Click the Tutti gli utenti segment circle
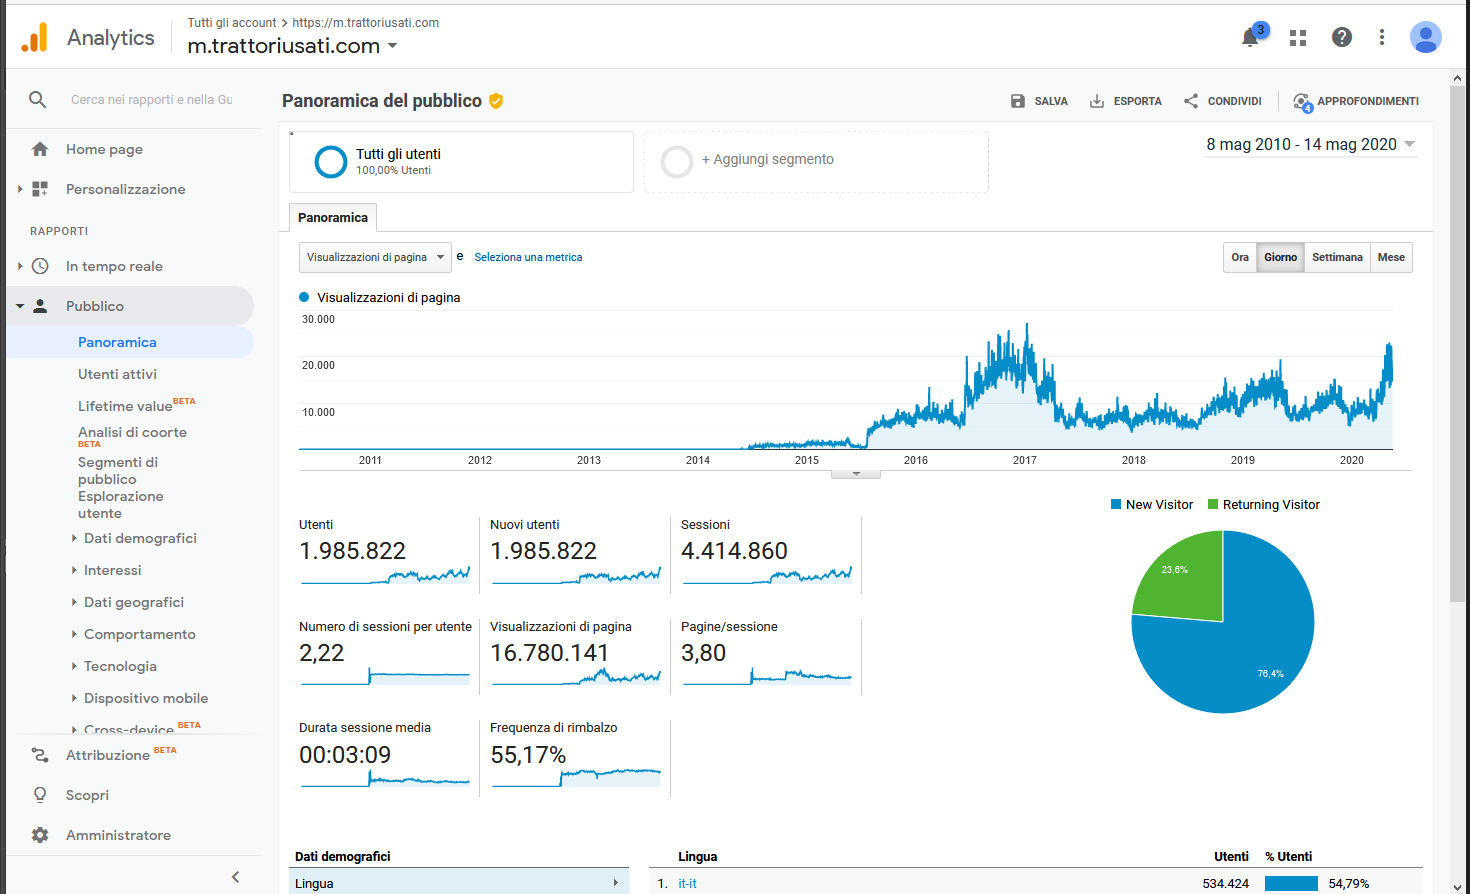 point(331,161)
